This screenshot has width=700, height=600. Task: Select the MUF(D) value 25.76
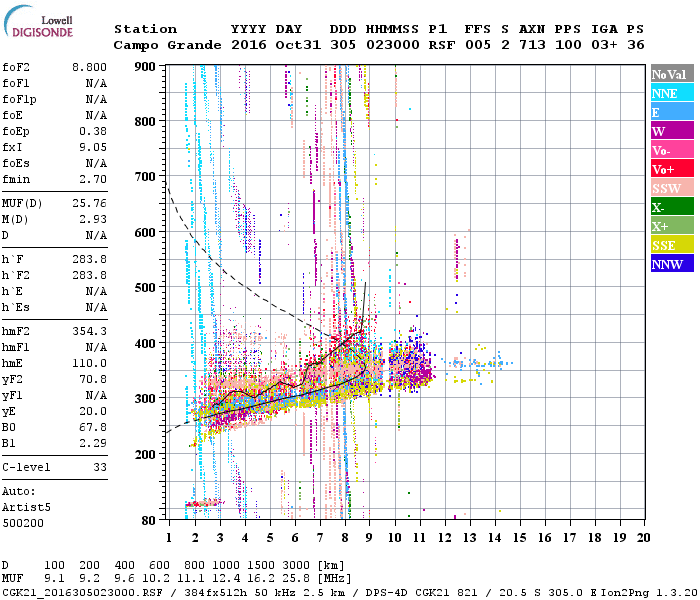[89, 204]
